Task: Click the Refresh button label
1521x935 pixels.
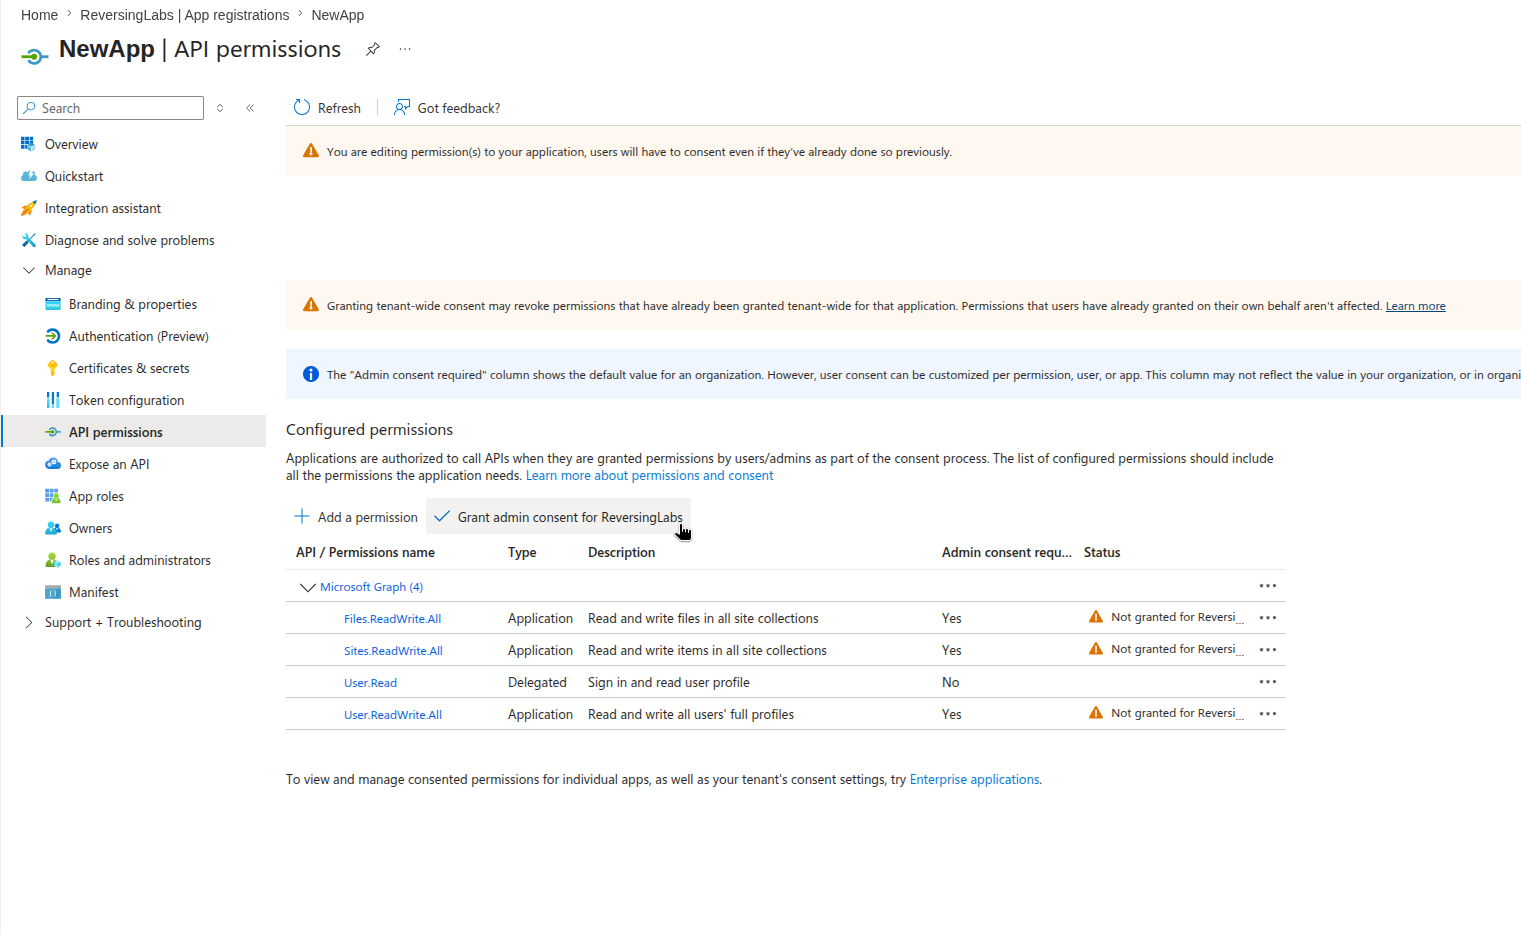Action: click(339, 108)
